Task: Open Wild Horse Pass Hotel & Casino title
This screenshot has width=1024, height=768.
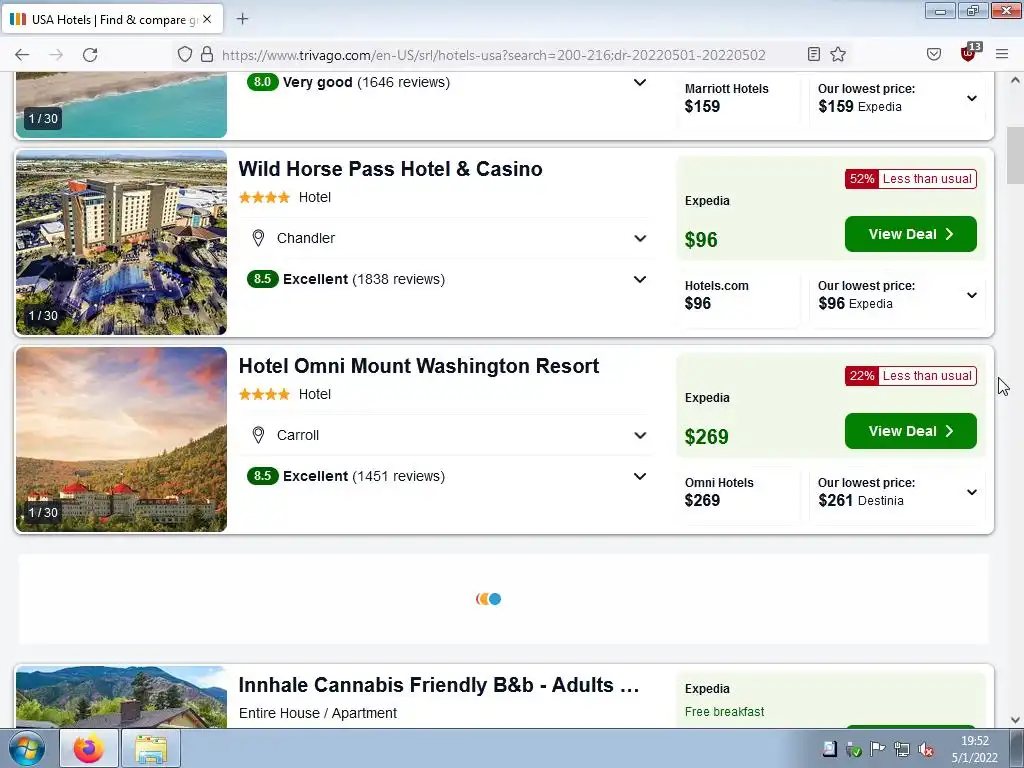Action: [x=390, y=168]
